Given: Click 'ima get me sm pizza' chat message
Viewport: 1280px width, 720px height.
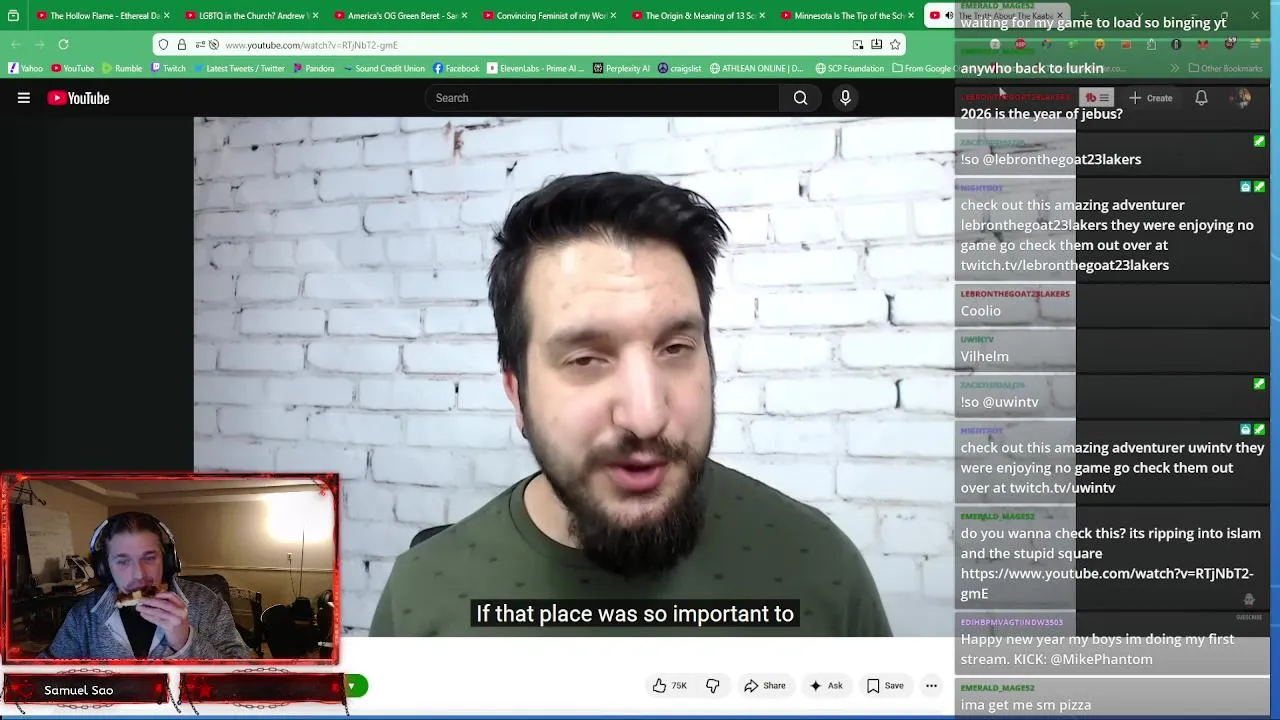Looking at the screenshot, I should tap(1025, 705).
